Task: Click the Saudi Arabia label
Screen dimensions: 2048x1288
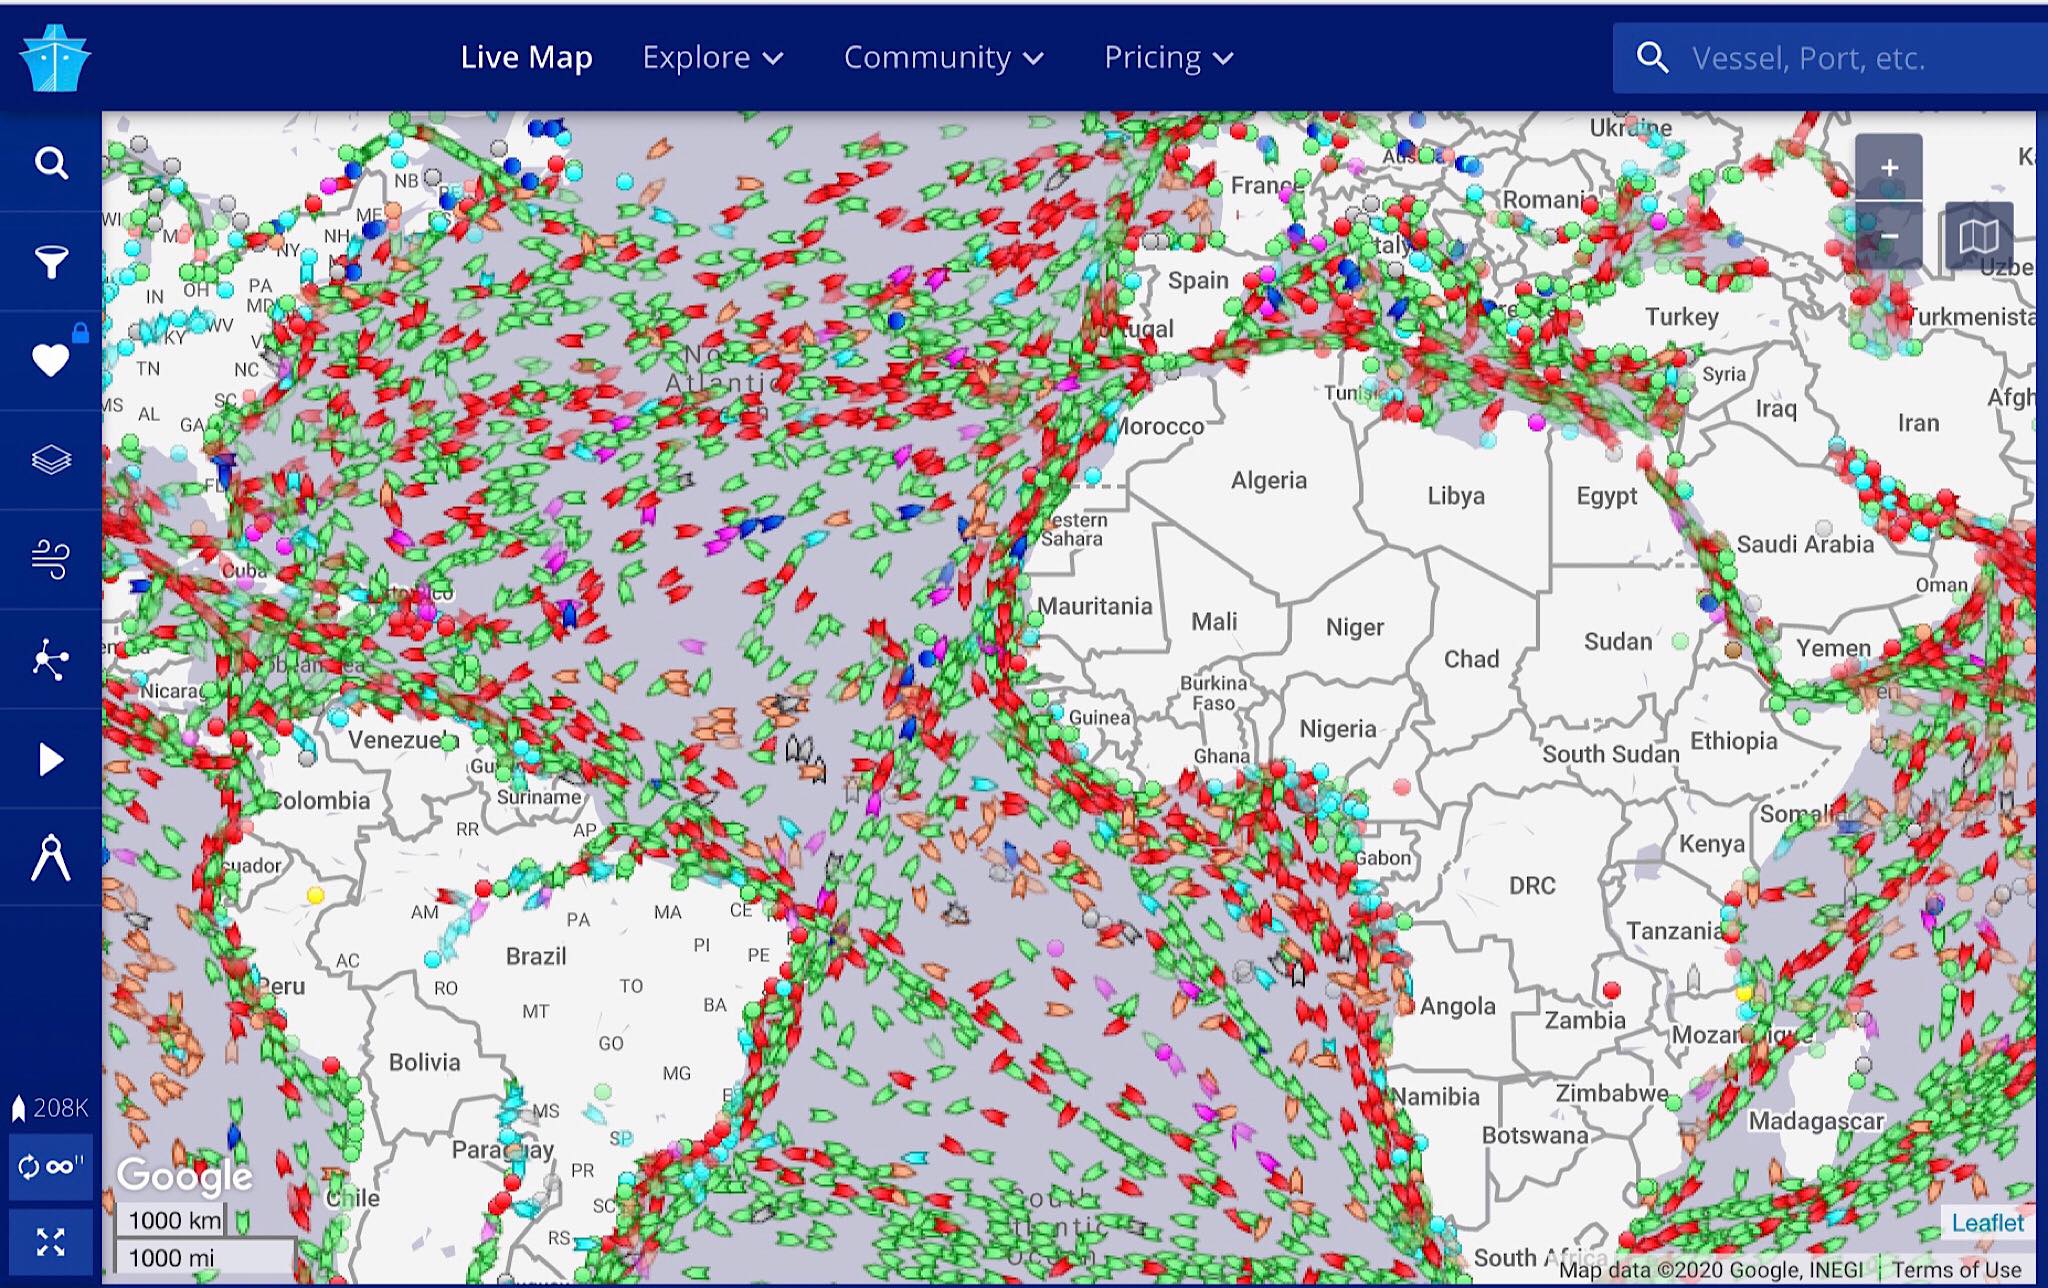Action: (x=1805, y=544)
